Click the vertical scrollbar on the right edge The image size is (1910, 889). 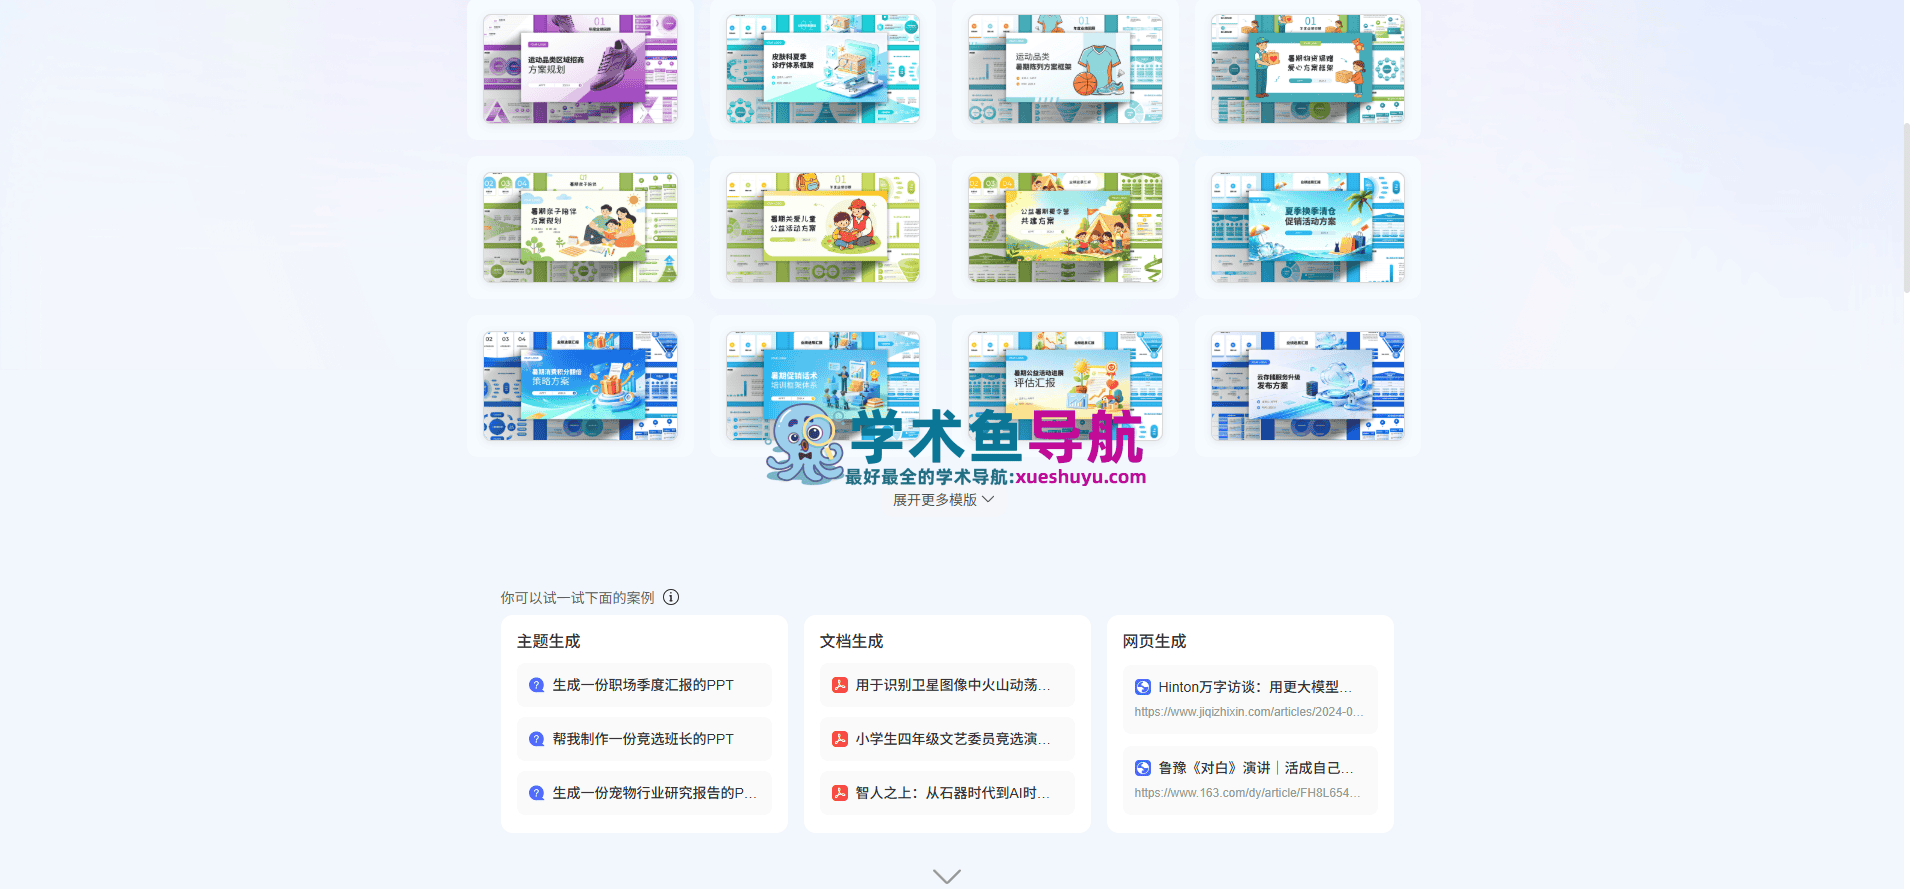[1905, 208]
